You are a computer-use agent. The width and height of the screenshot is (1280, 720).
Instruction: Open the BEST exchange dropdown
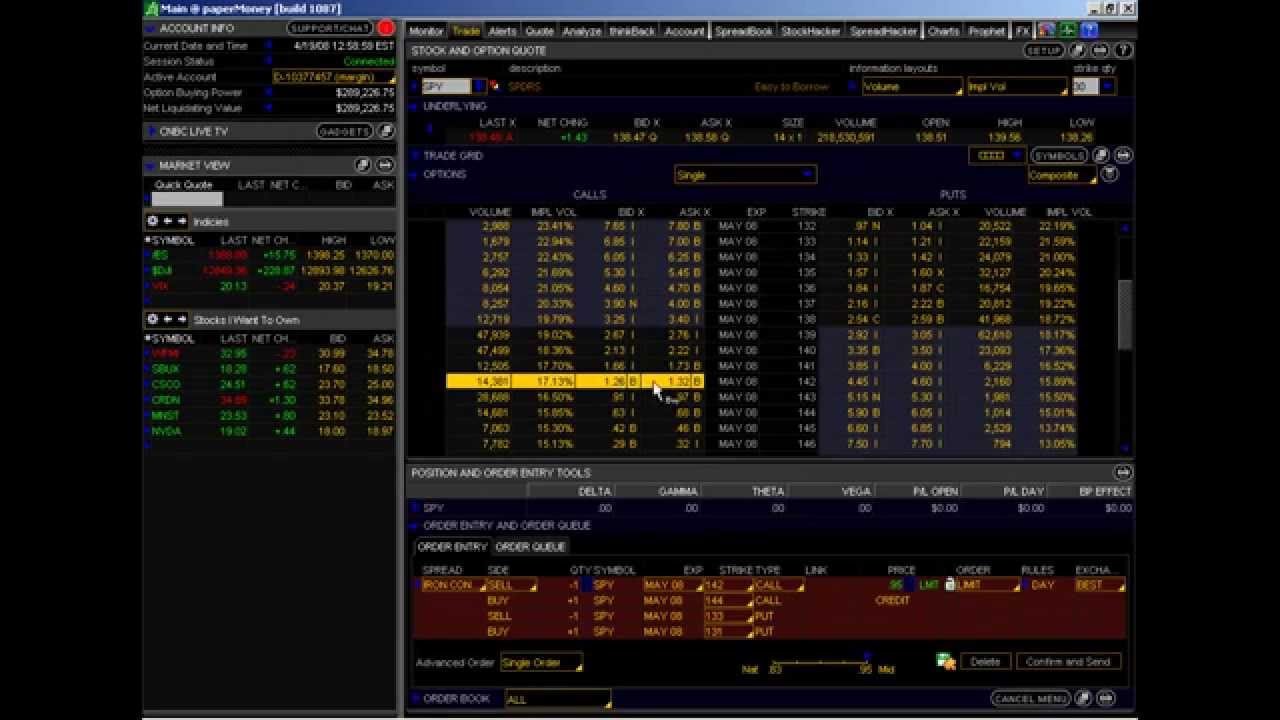coord(1099,585)
